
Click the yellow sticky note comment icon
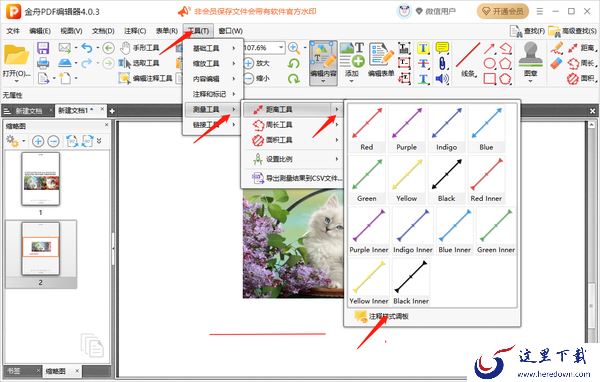pos(442,48)
